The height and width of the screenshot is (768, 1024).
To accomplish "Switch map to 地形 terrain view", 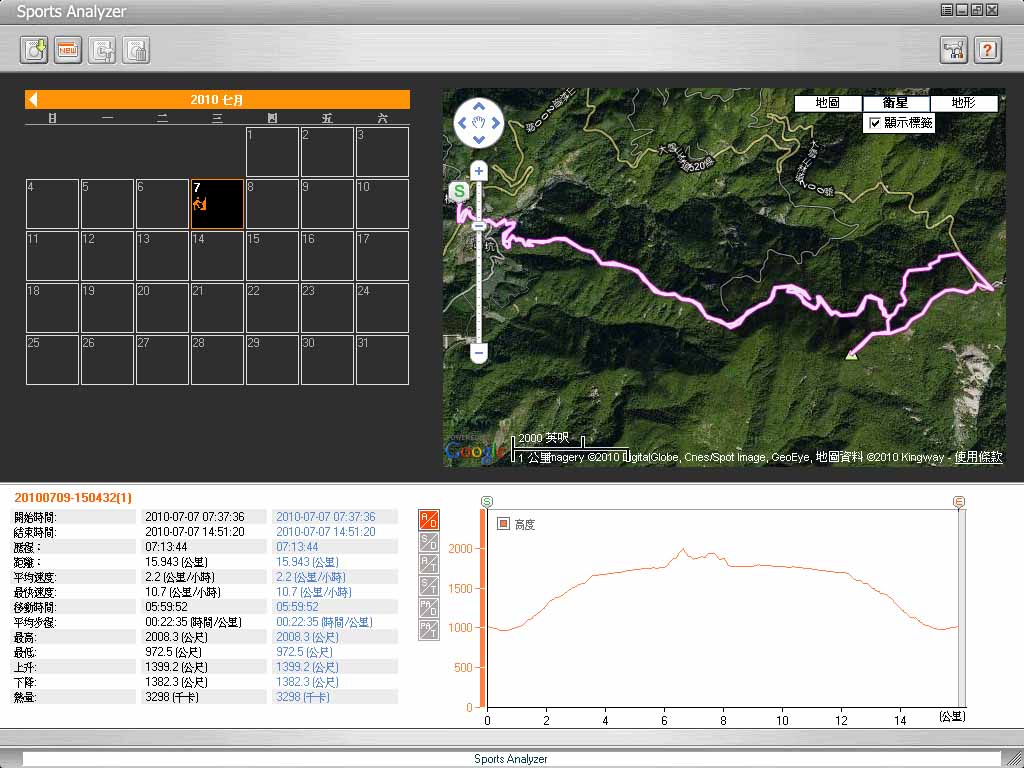I will coord(963,103).
